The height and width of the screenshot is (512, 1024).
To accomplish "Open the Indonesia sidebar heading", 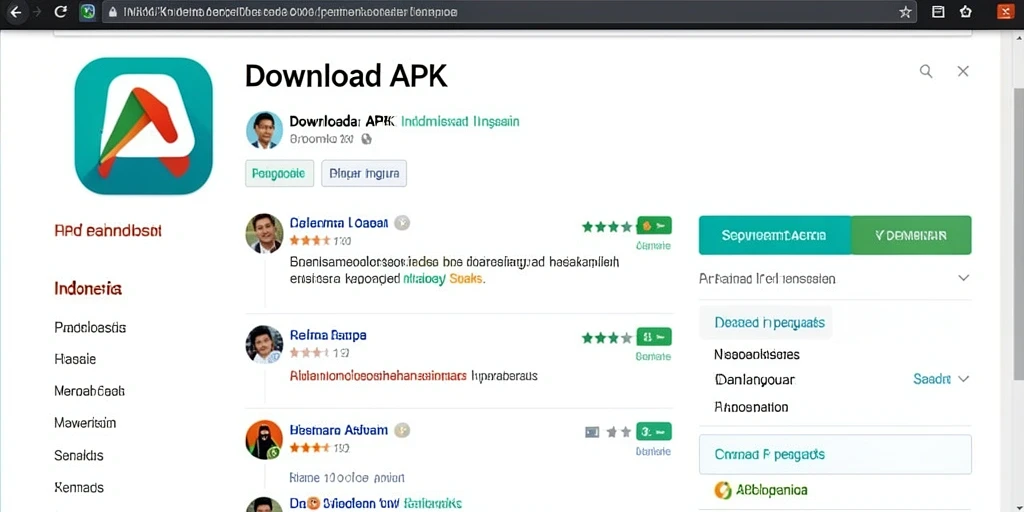I will point(88,289).
